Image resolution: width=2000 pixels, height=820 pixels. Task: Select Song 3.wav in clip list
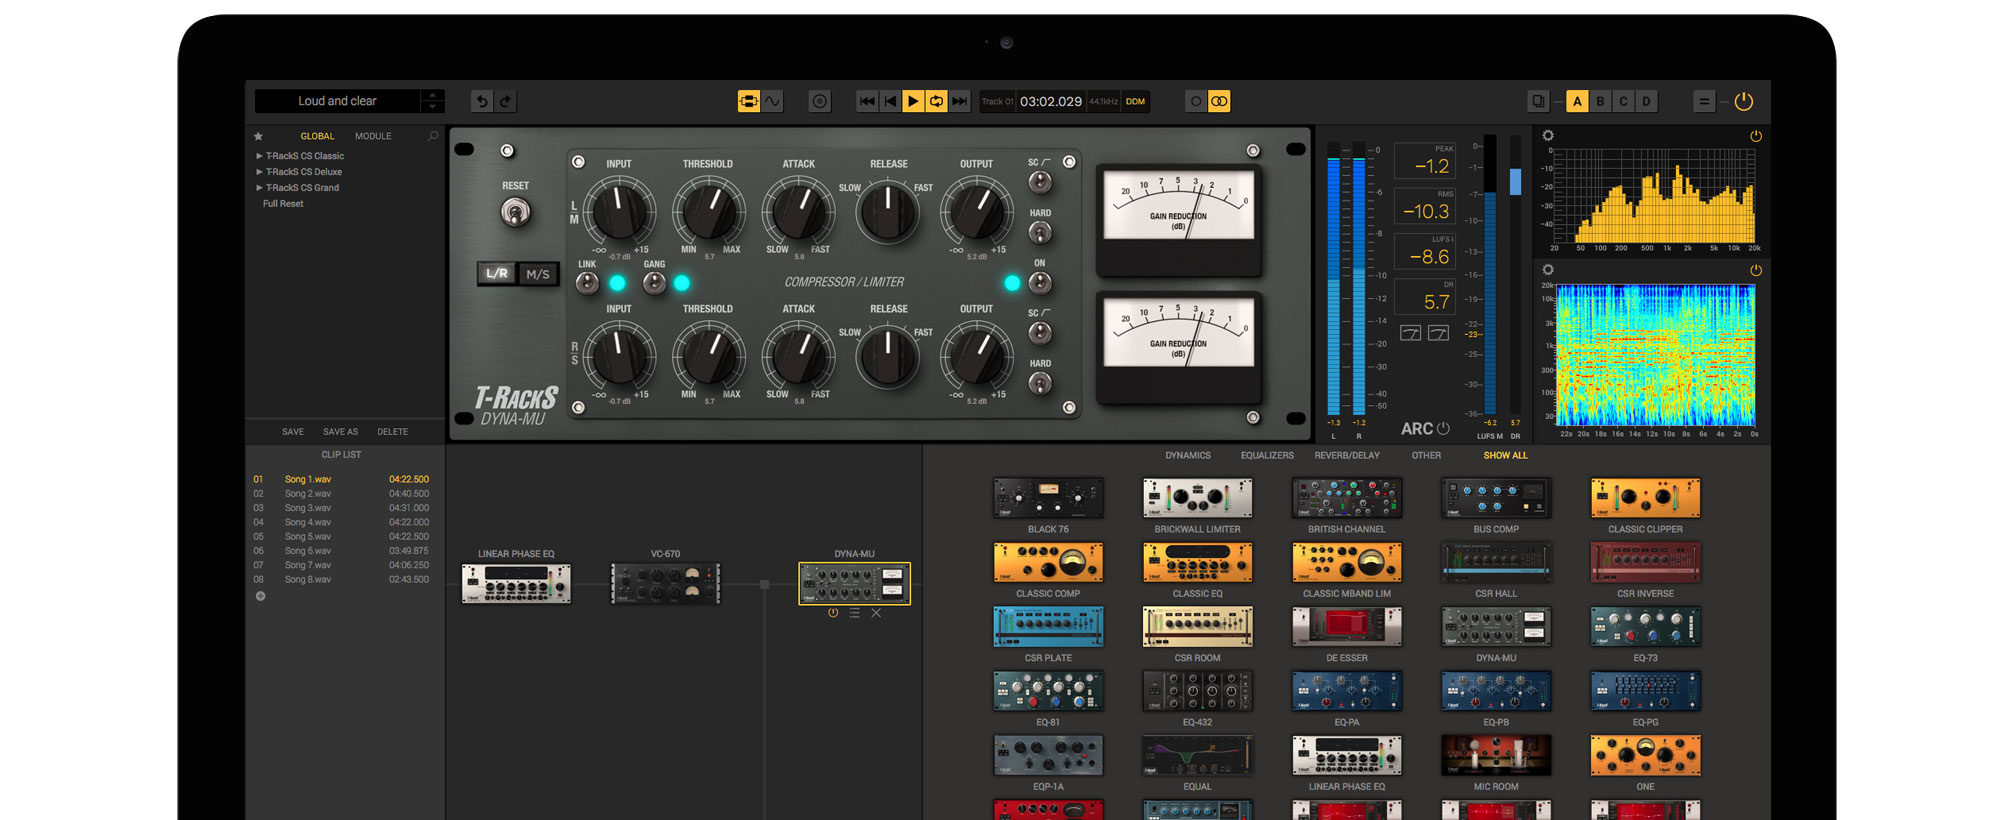(x=341, y=508)
